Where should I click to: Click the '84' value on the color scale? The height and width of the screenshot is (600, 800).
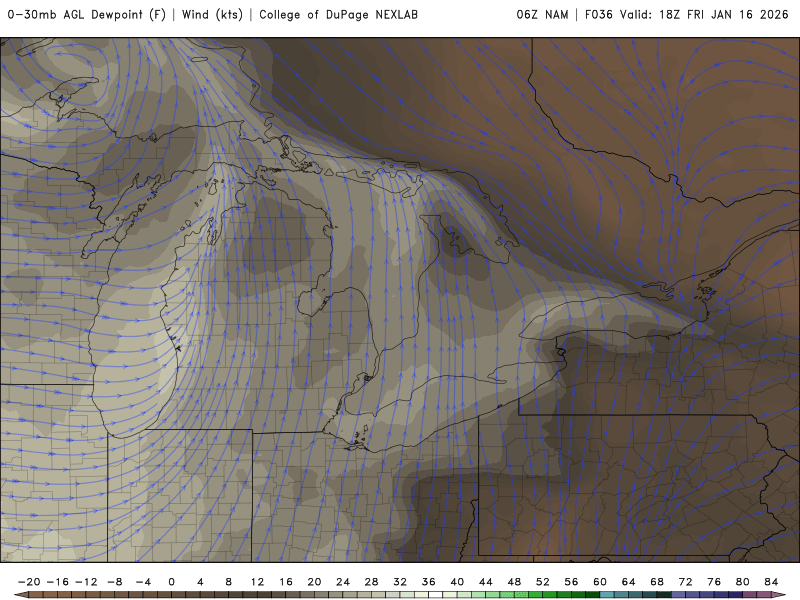(x=771, y=582)
